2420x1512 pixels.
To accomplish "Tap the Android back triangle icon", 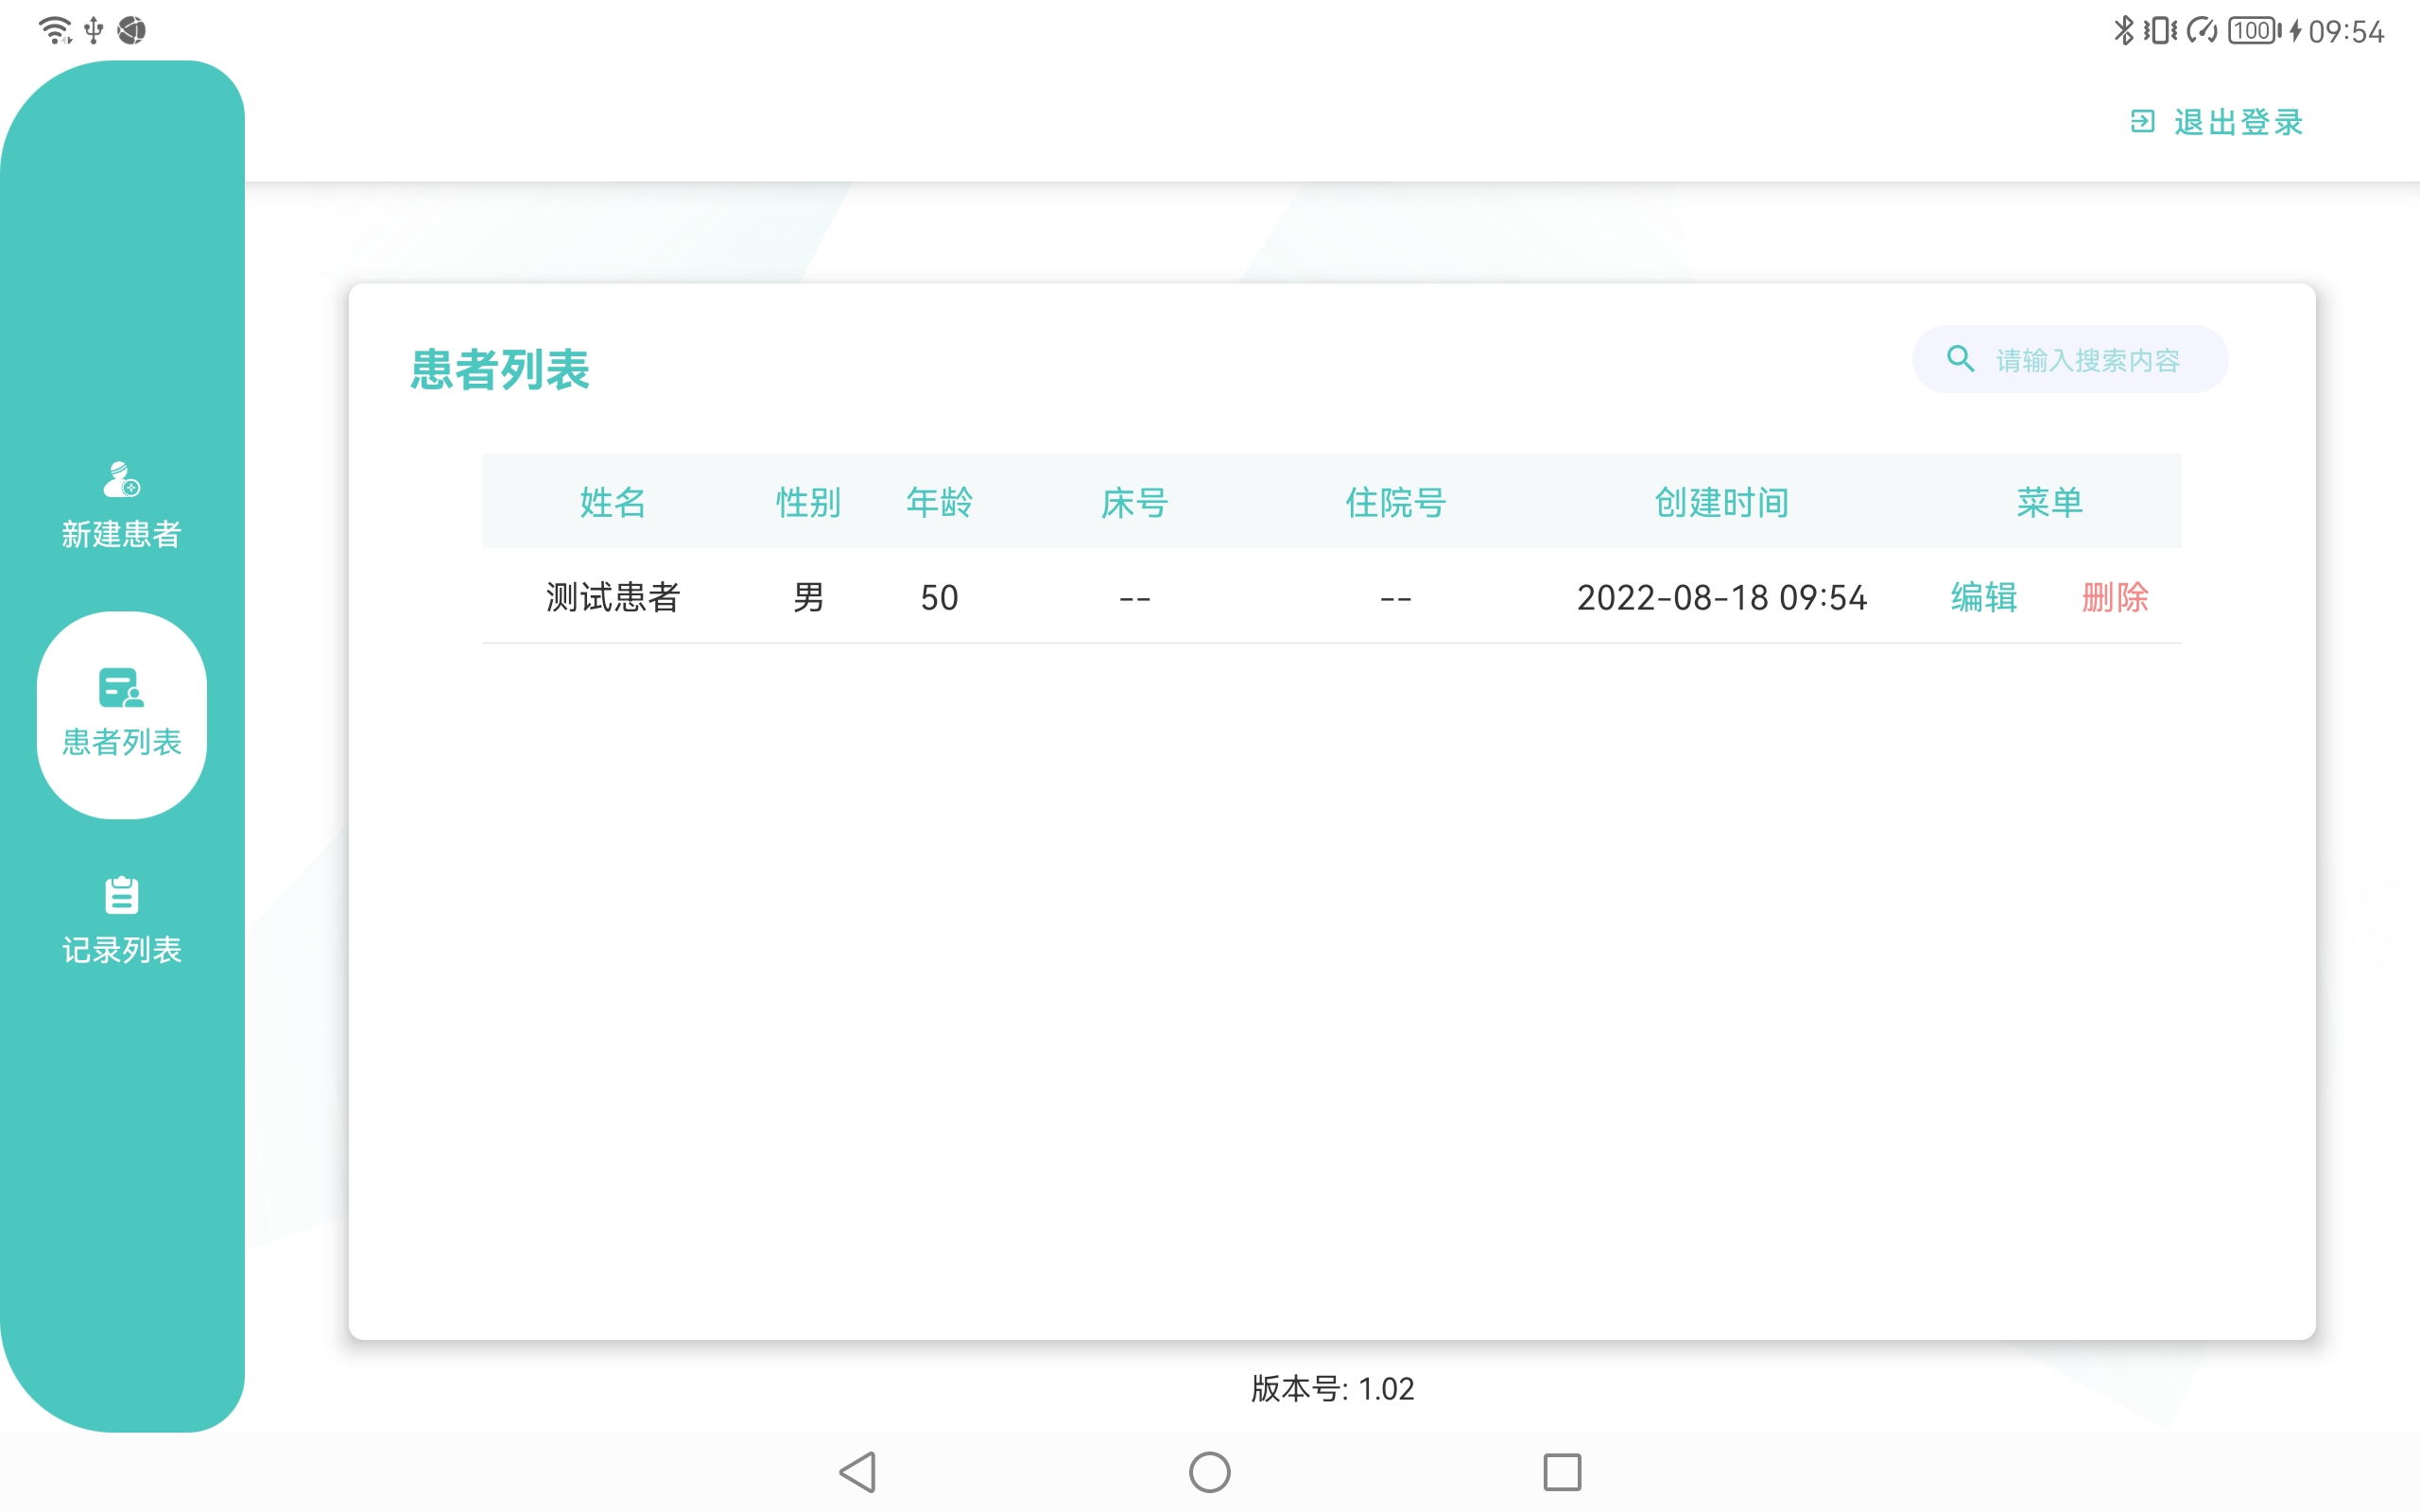I will click(x=858, y=1472).
